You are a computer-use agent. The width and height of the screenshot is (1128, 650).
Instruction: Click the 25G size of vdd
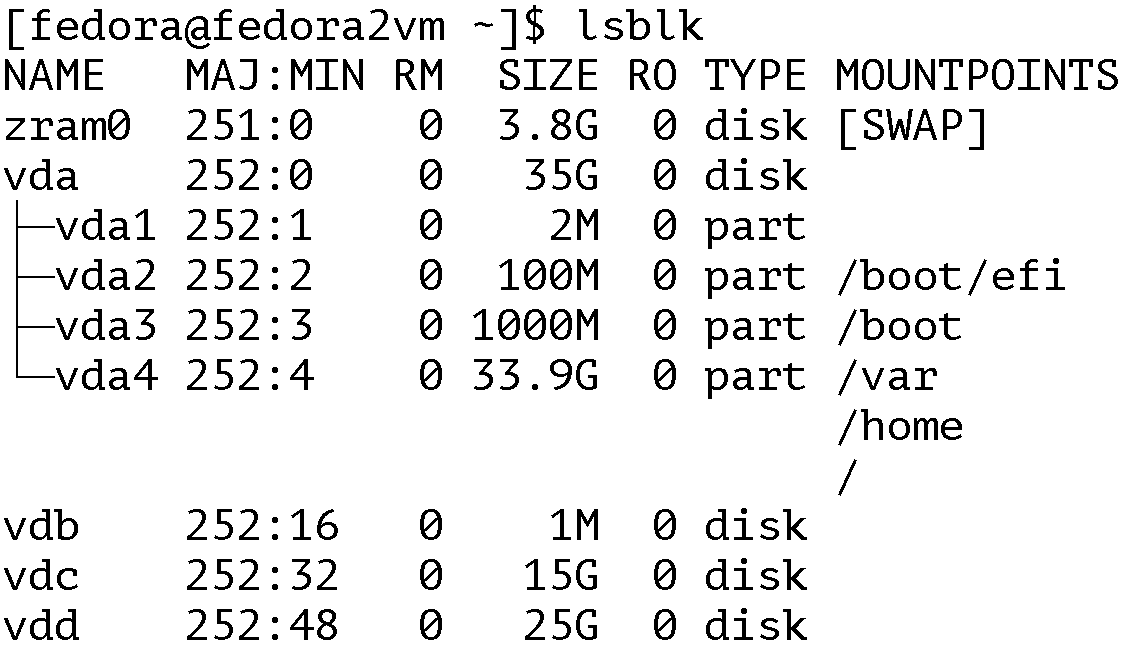(x=561, y=627)
